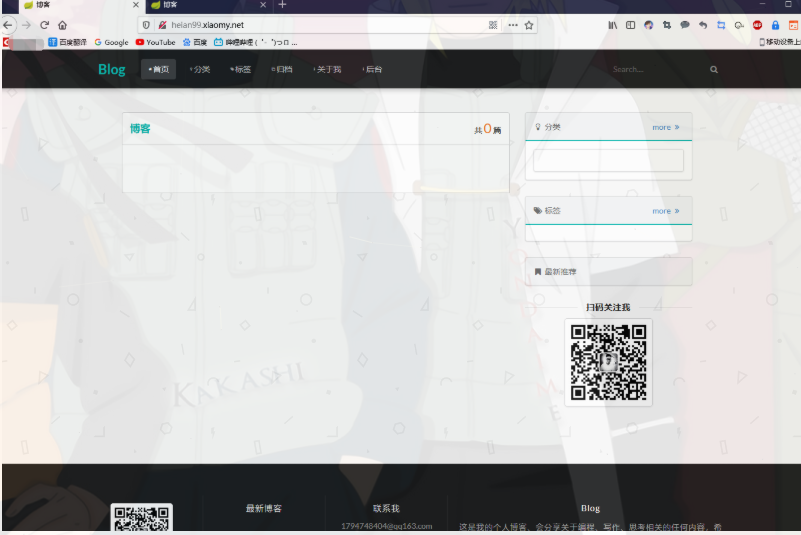Open the Google bookmark
This screenshot has height=535, width=801.
(111, 42)
